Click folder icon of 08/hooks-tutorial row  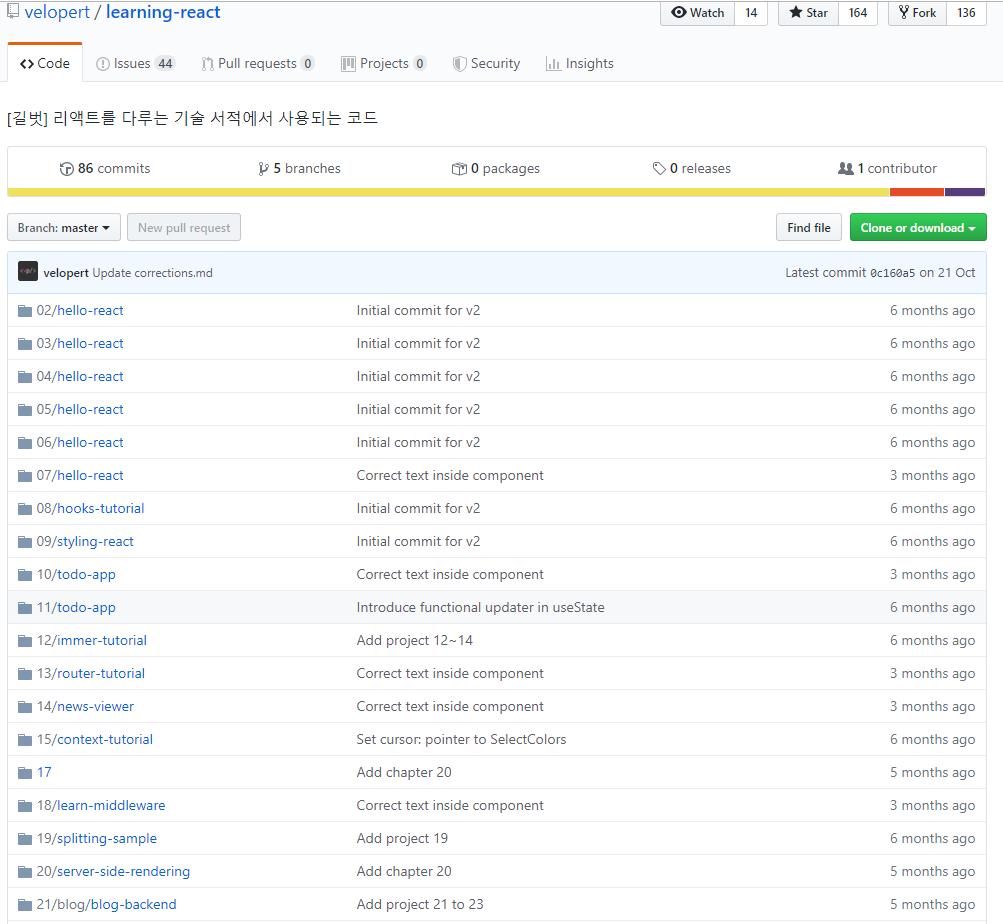pos(25,509)
